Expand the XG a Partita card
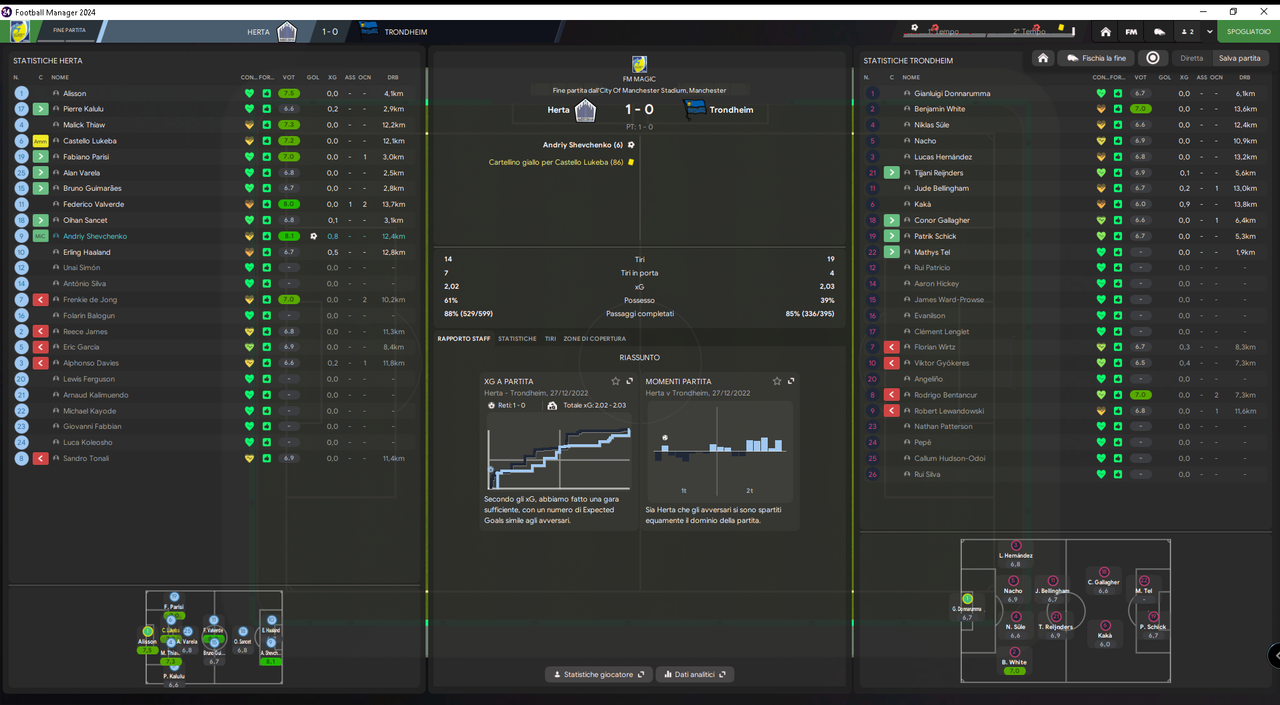 click(x=629, y=381)
